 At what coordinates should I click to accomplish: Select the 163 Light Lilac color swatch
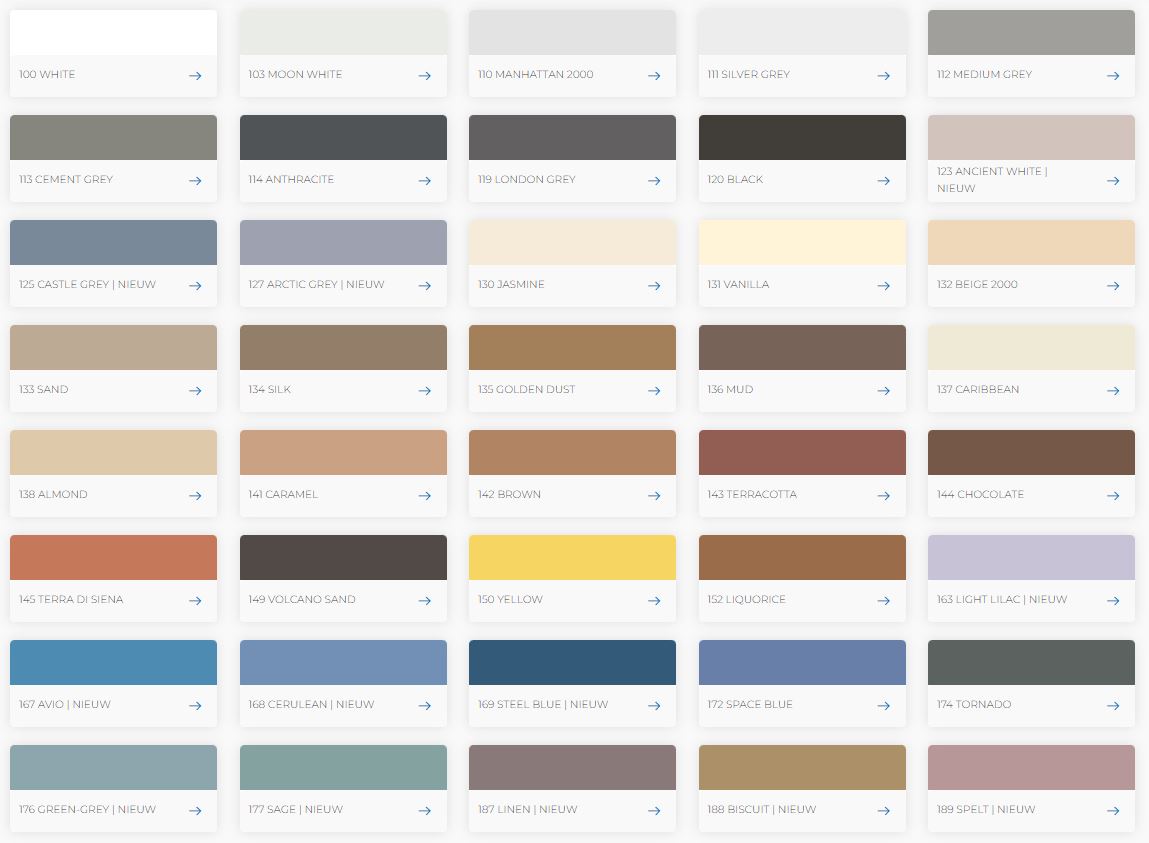(x=1031, y=557)
